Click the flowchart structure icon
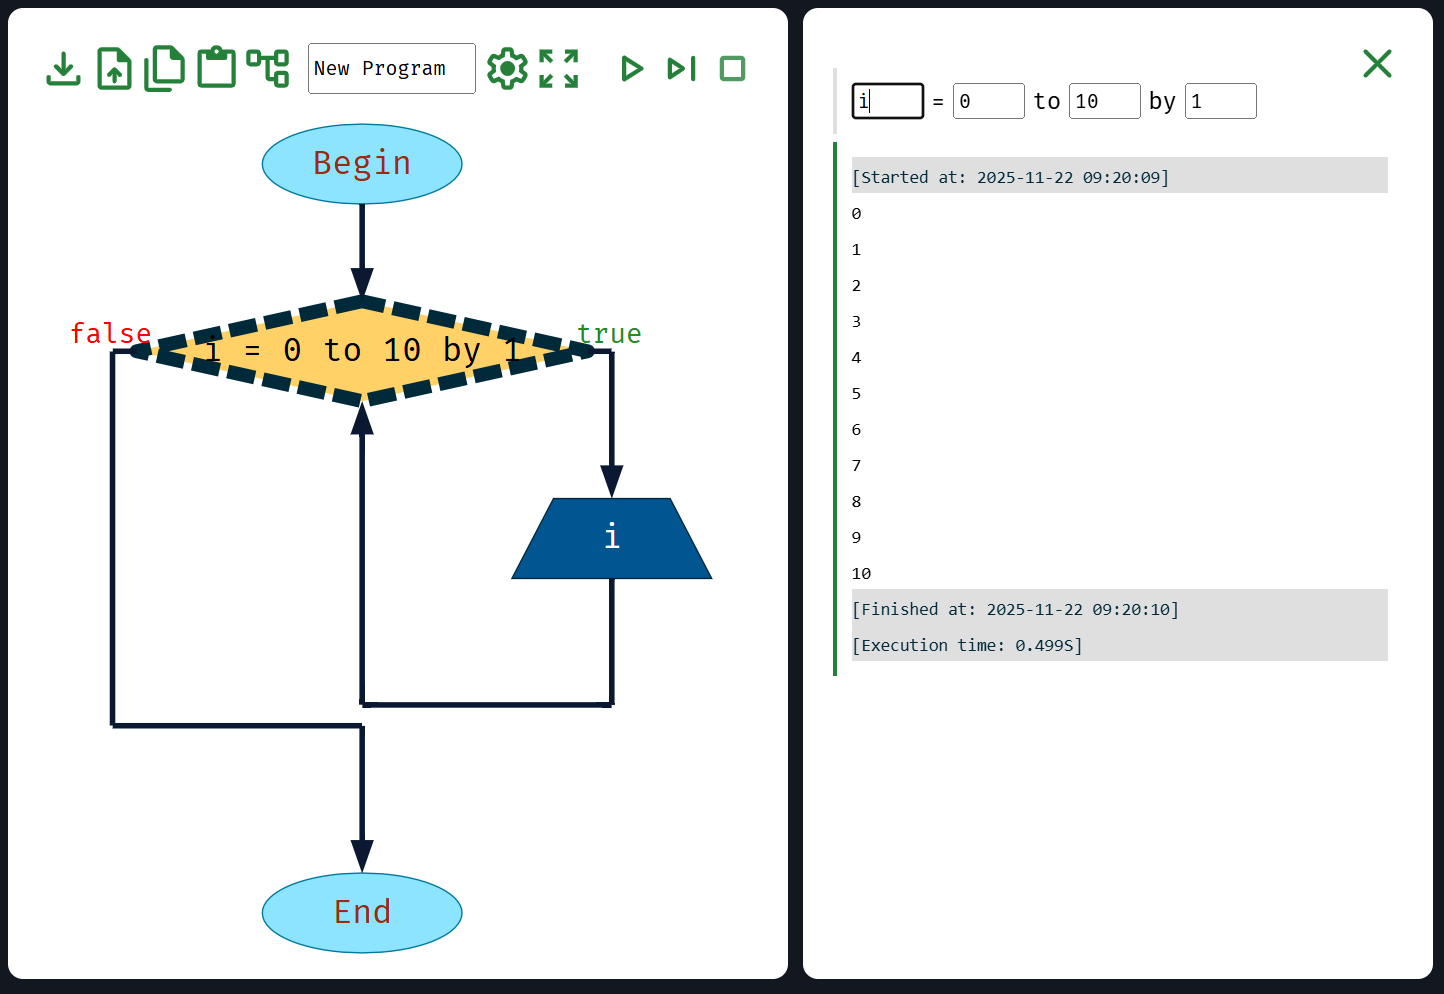The width and height of the screenshot is (1444, 994). [x=268, y=69]
